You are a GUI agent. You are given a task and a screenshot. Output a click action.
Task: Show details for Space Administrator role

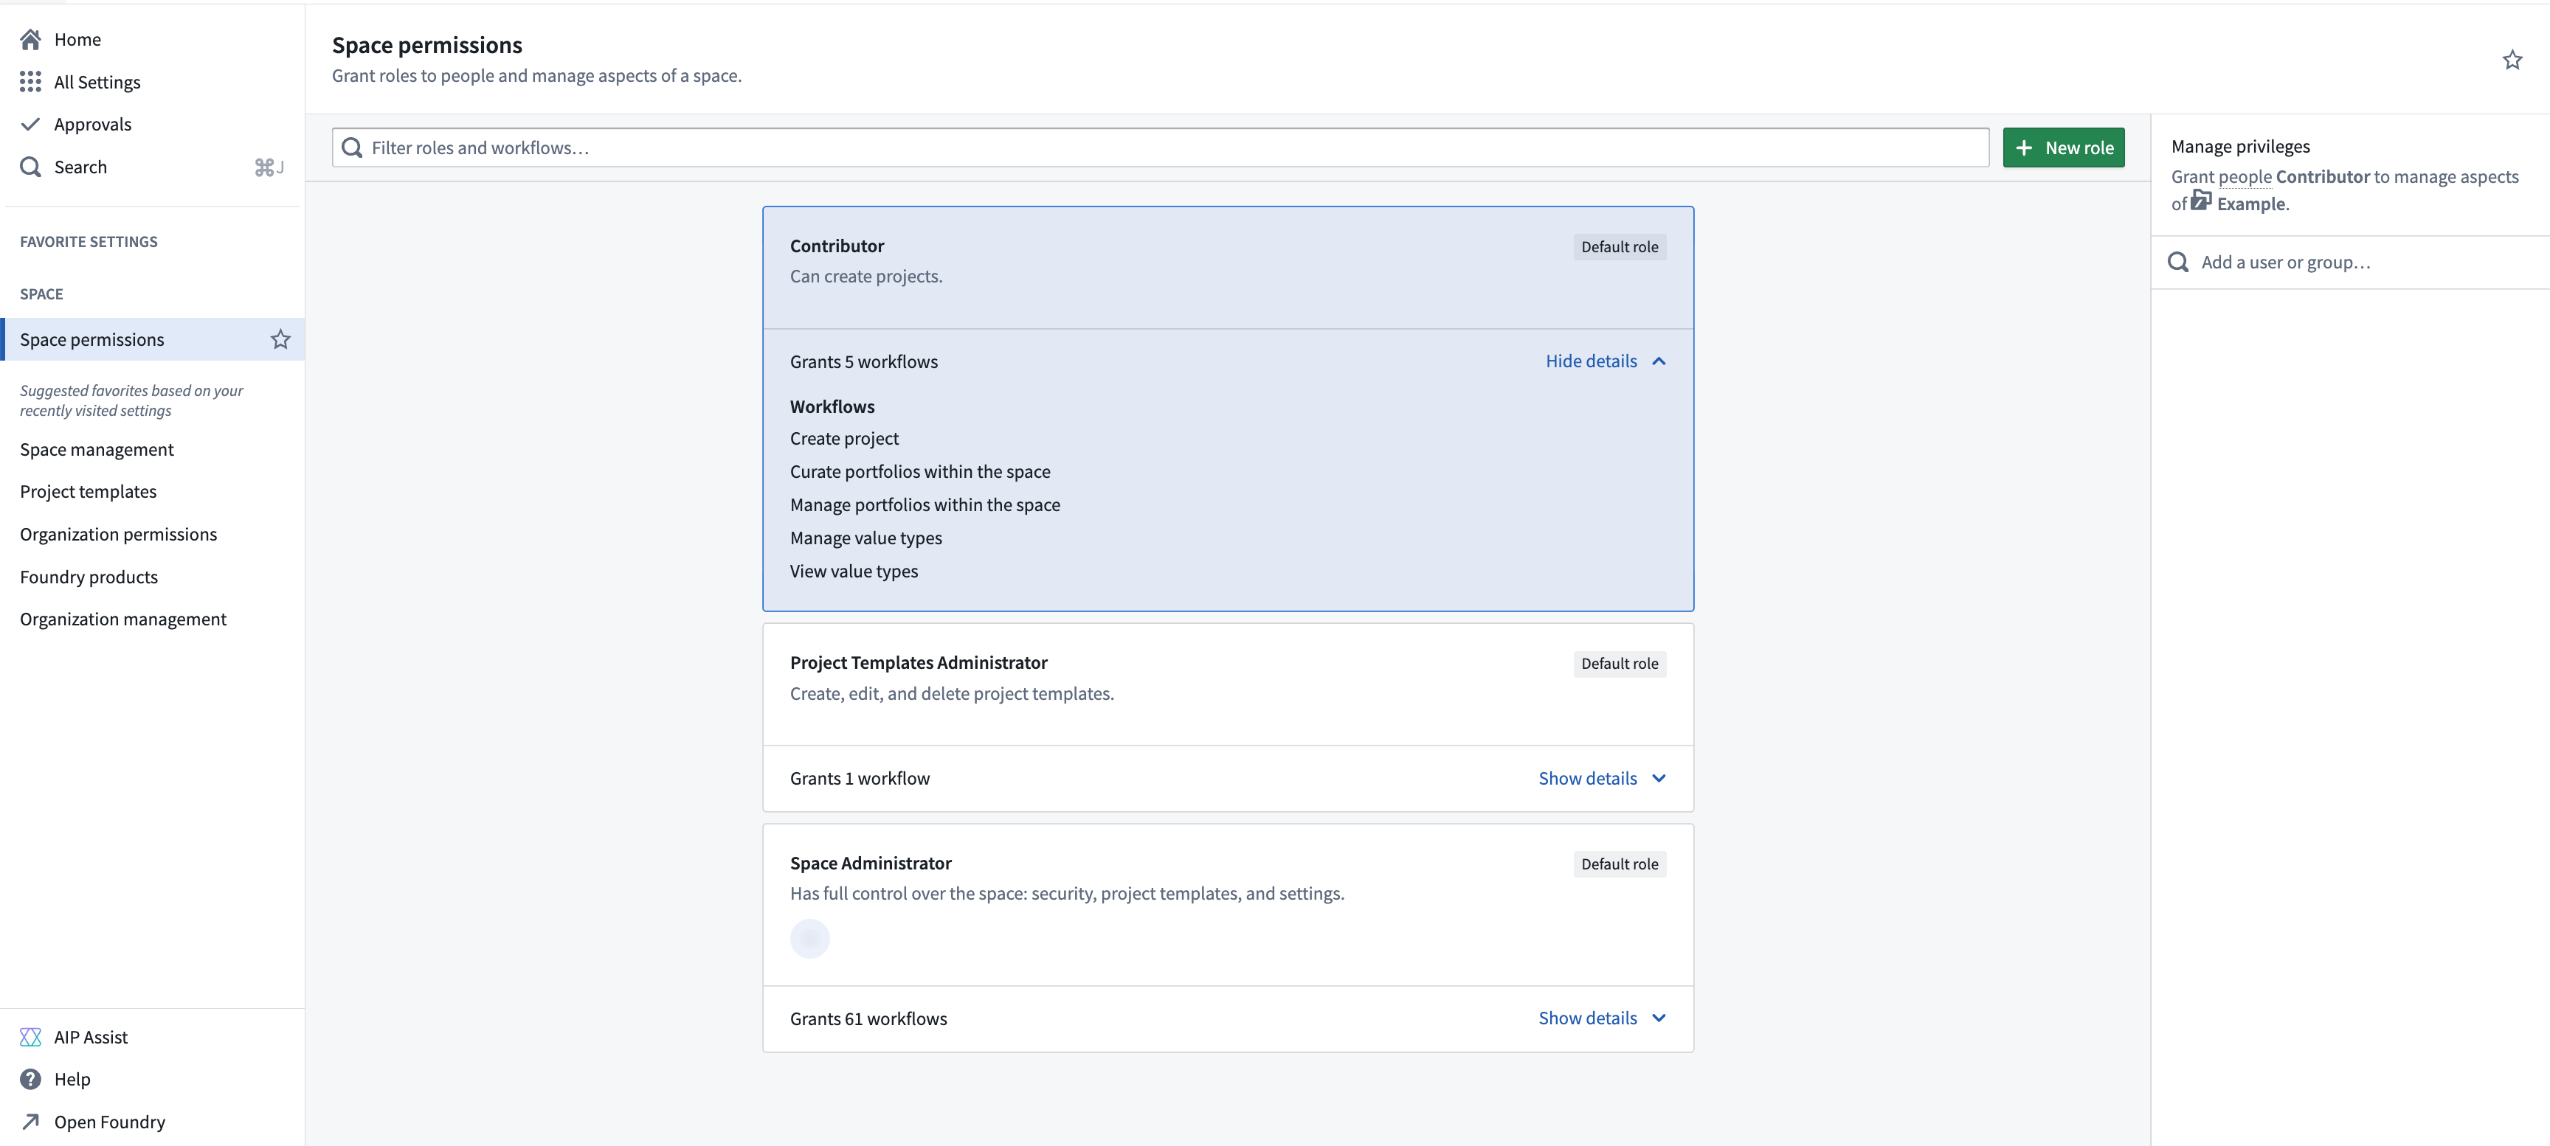(1587, 1017)
